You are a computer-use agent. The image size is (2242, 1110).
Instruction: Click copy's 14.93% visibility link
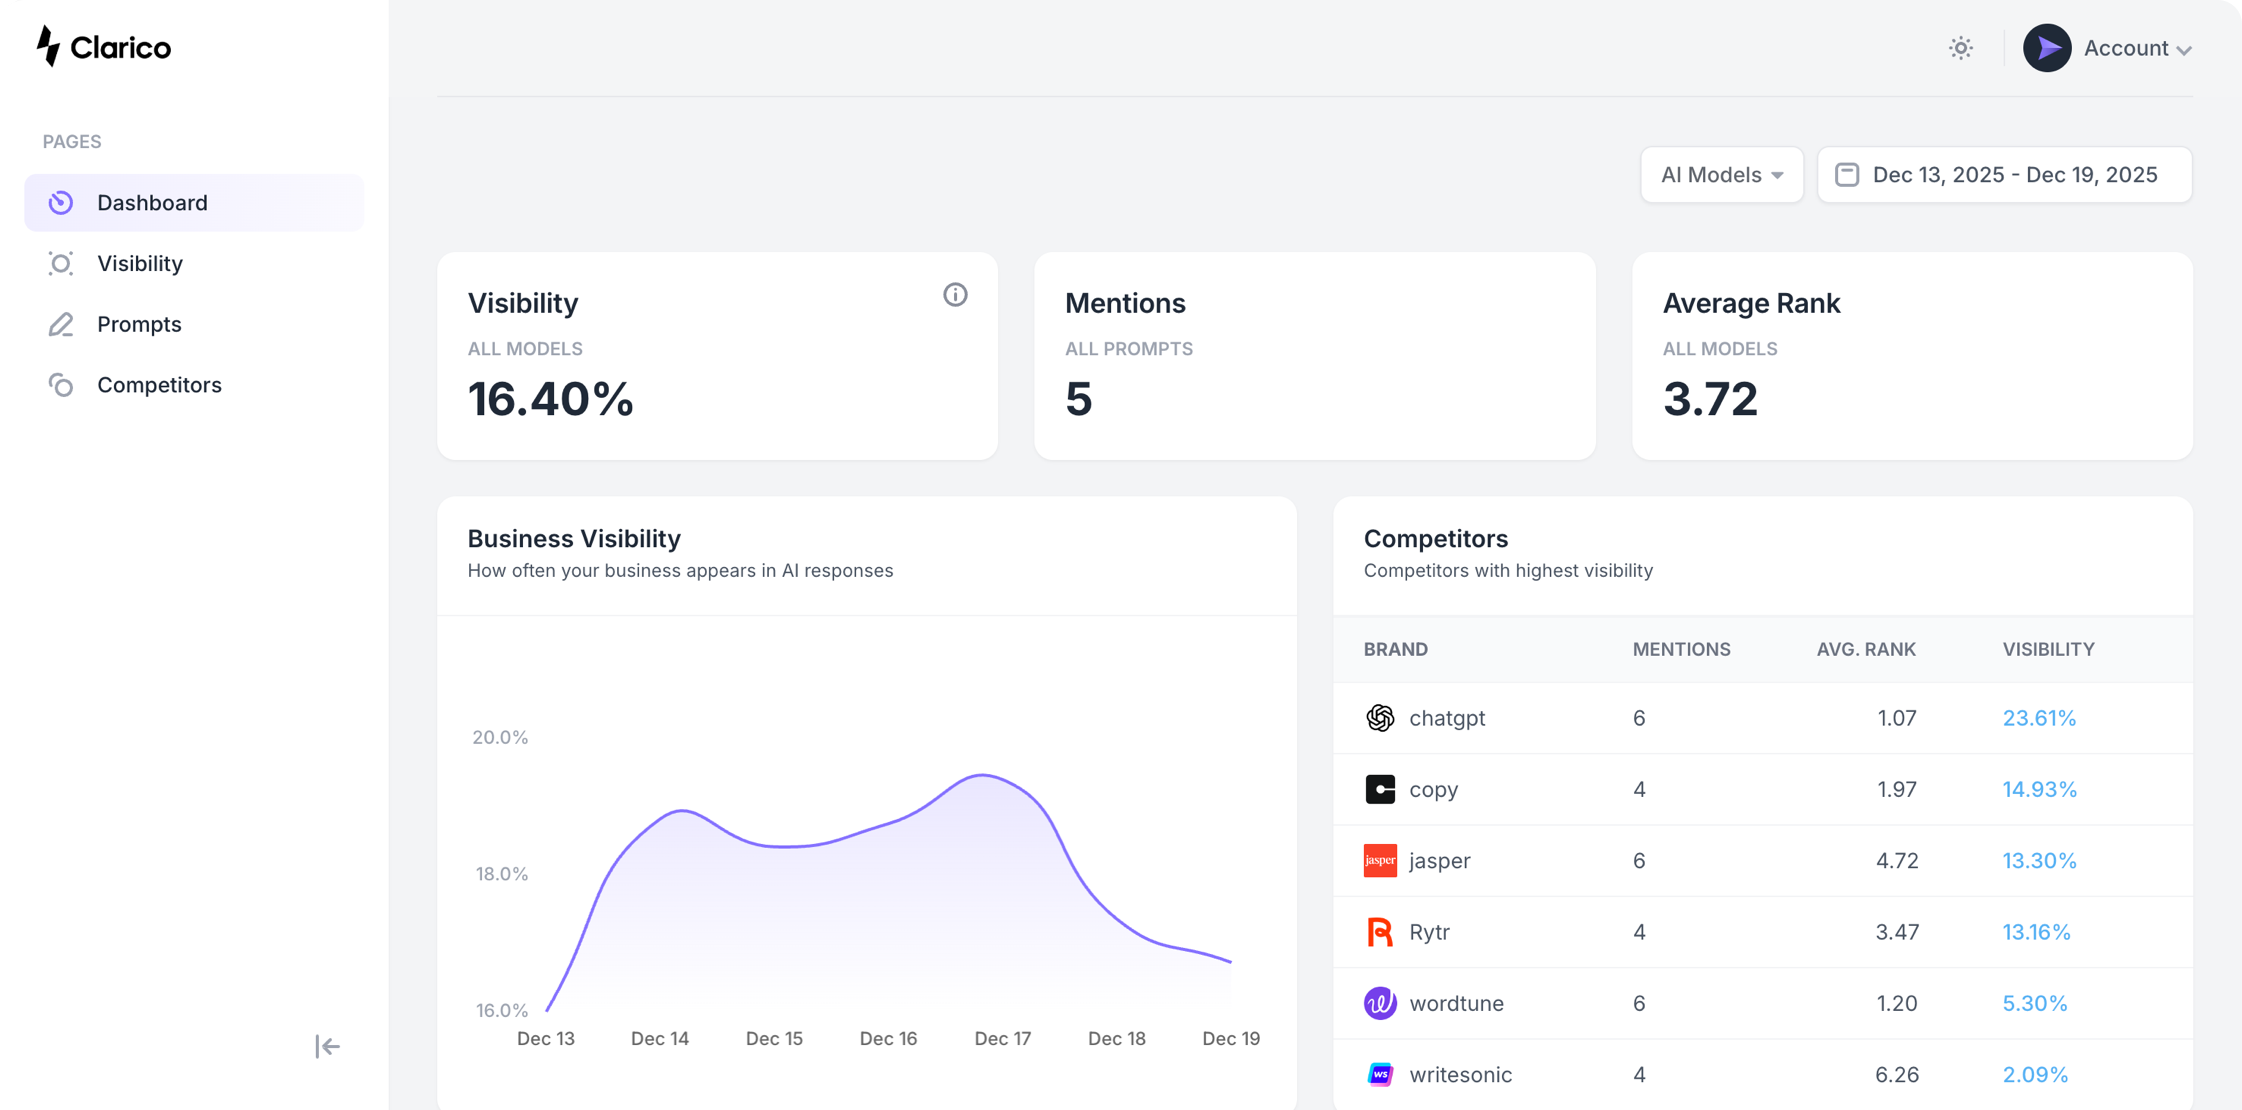click(2038, 789)
